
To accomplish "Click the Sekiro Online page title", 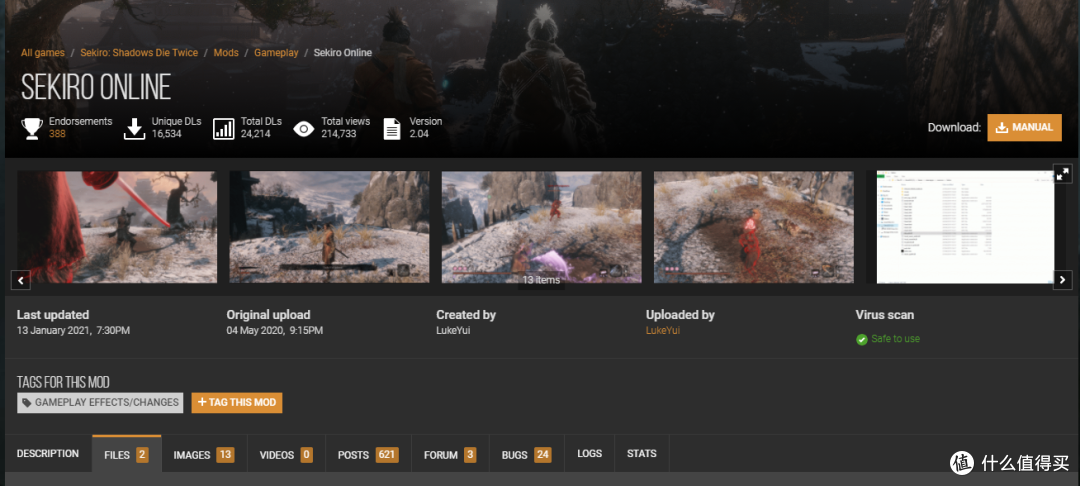I will pyautogui.click(x=96, y=87).
